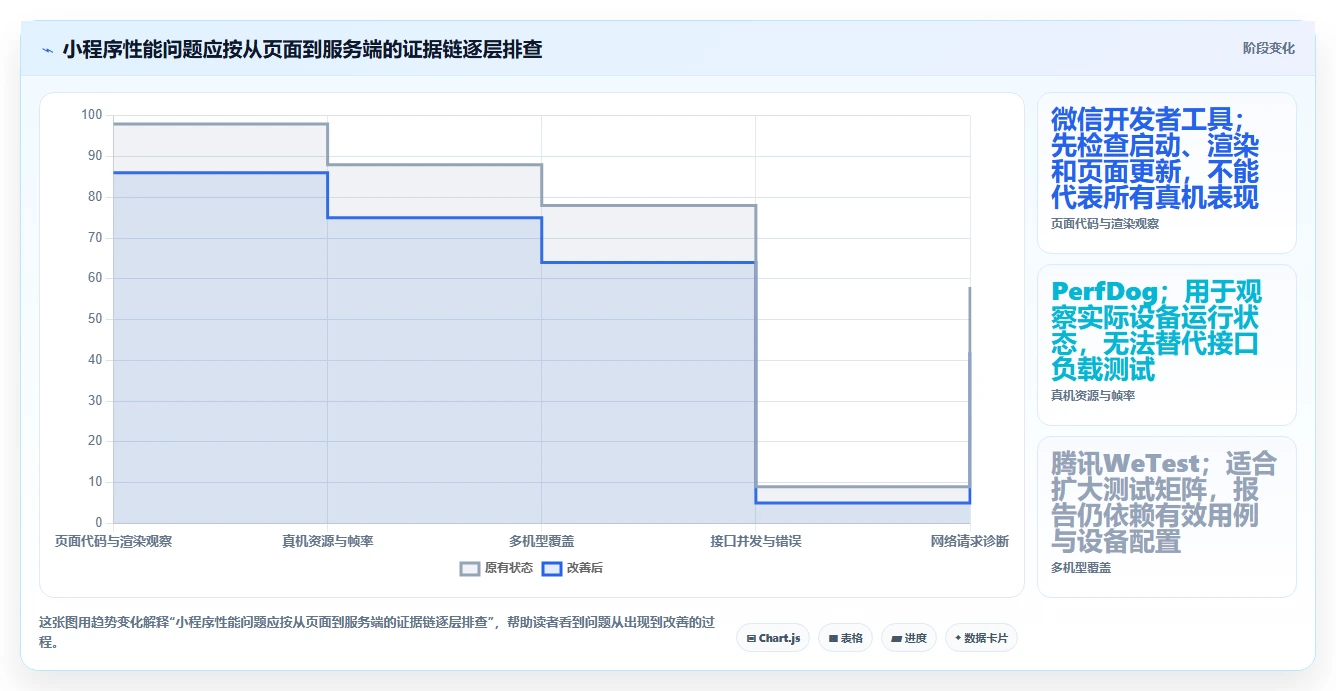Click the icon inside the 表格 chip
Image resolution: width=1336 pixels, height=691 pixels.
(832, 638)
